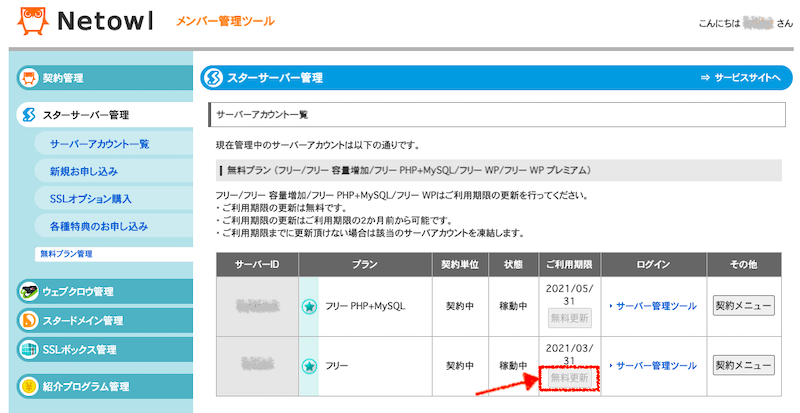Screen dimensions: 800x413
Task: Click the 2021/05/31 expiry date
Action: point(570,295)
